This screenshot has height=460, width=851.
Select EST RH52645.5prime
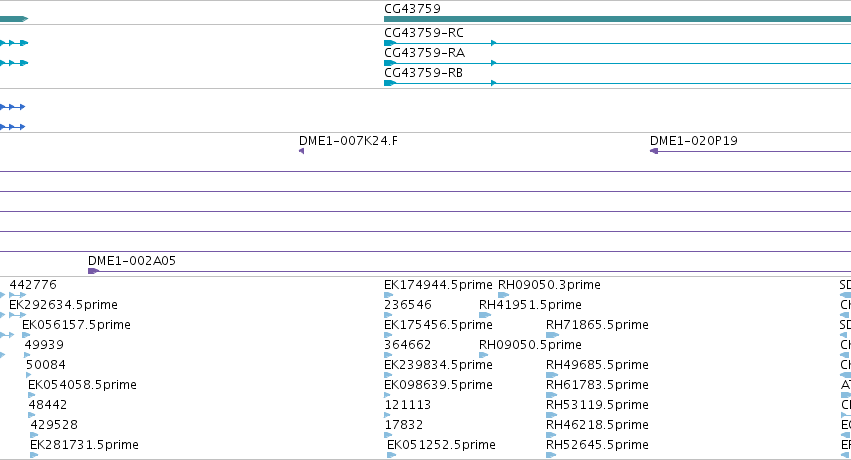tap(597, 445)
